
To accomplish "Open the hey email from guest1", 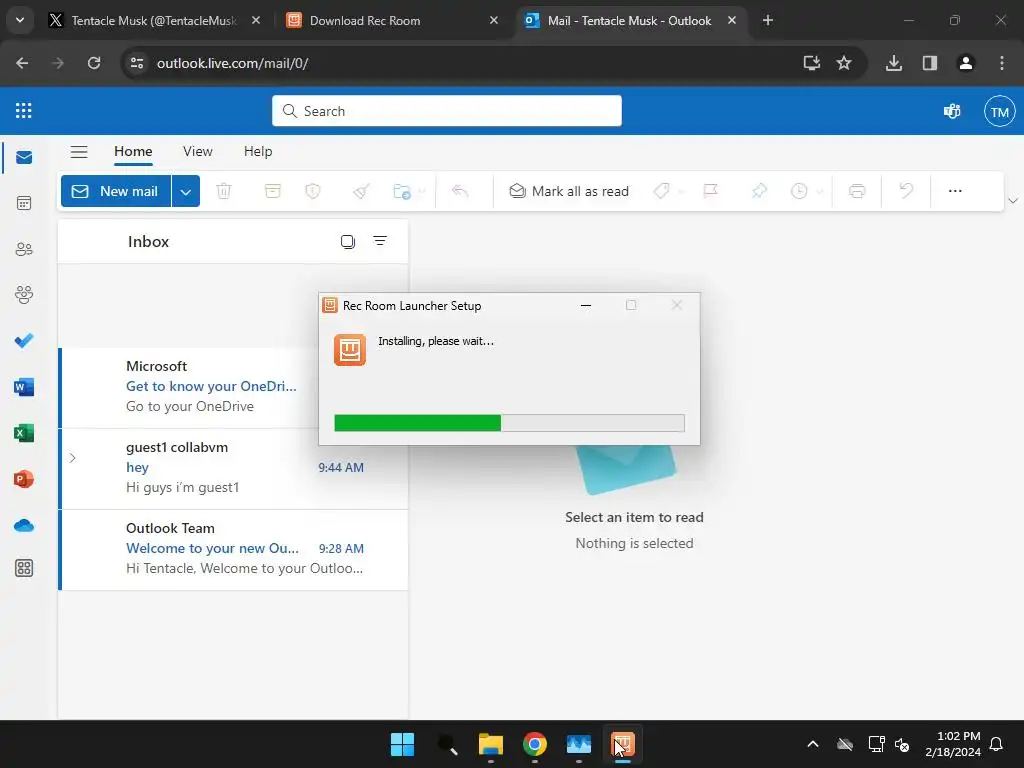I will pyautogui.click(x=234, y=468).
